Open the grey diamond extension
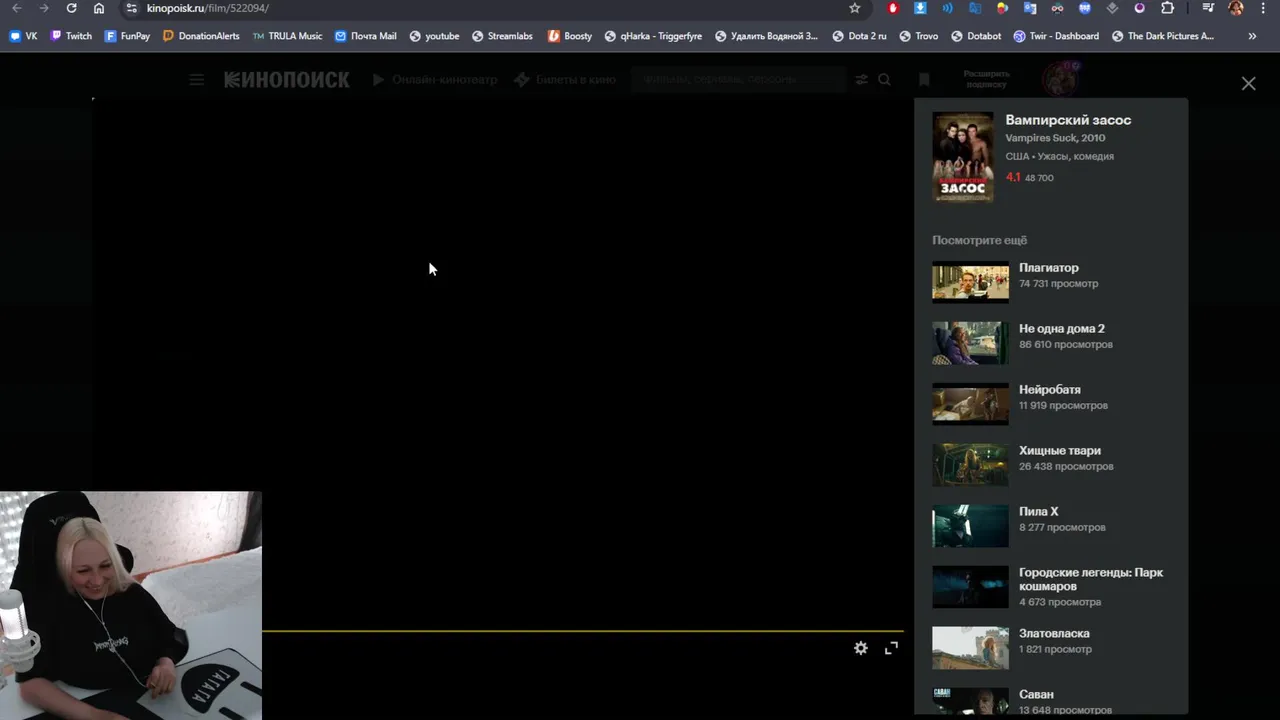1280x720 pixels. 1112,8
